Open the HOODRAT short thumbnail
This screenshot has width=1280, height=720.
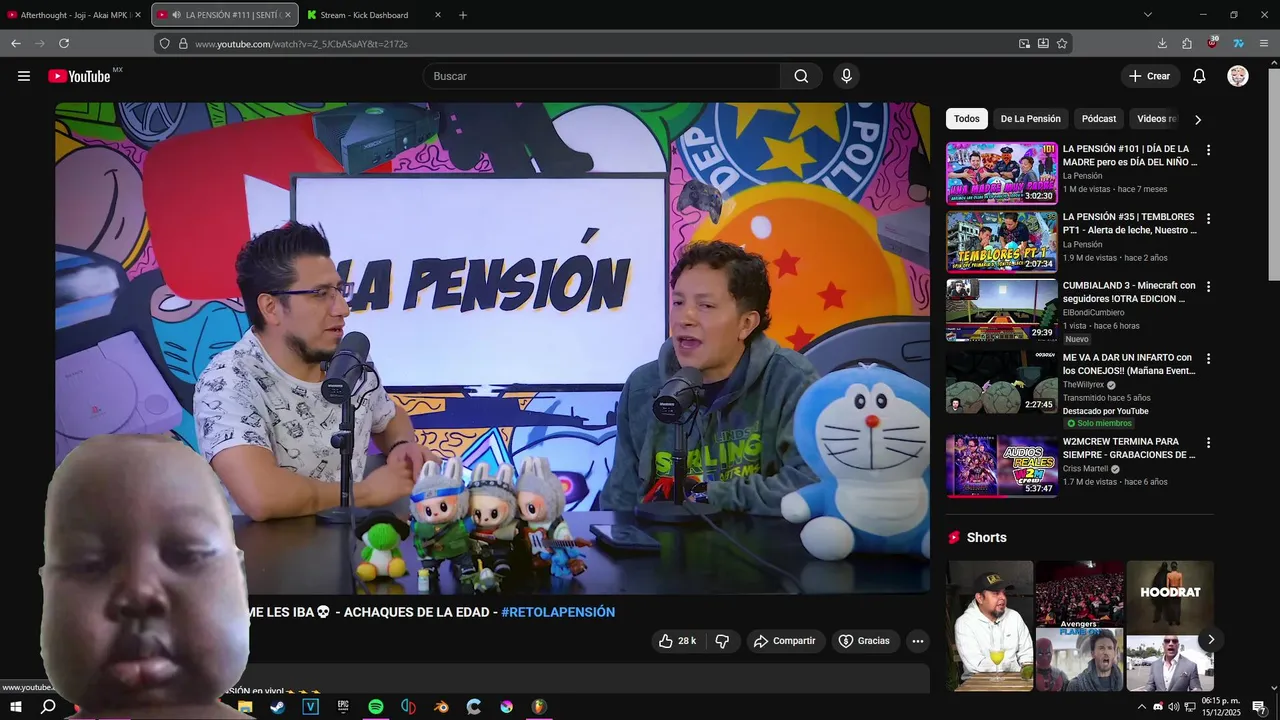(x=1170, y=625)
